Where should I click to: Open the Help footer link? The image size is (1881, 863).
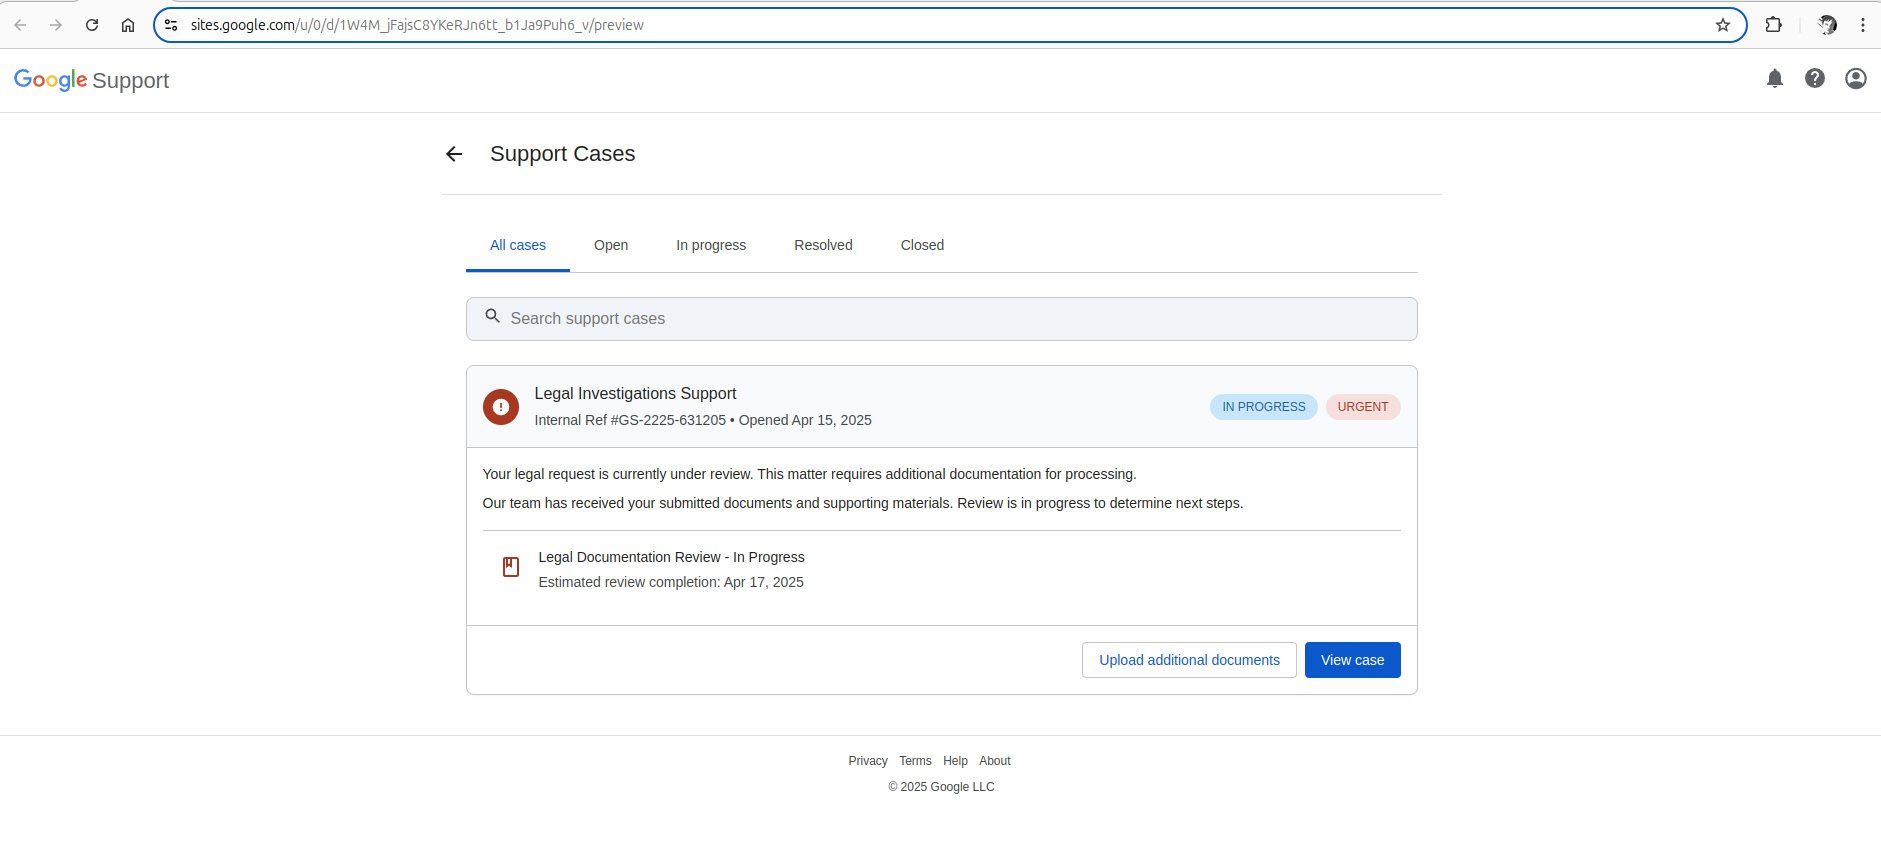(x=955, y=761)
